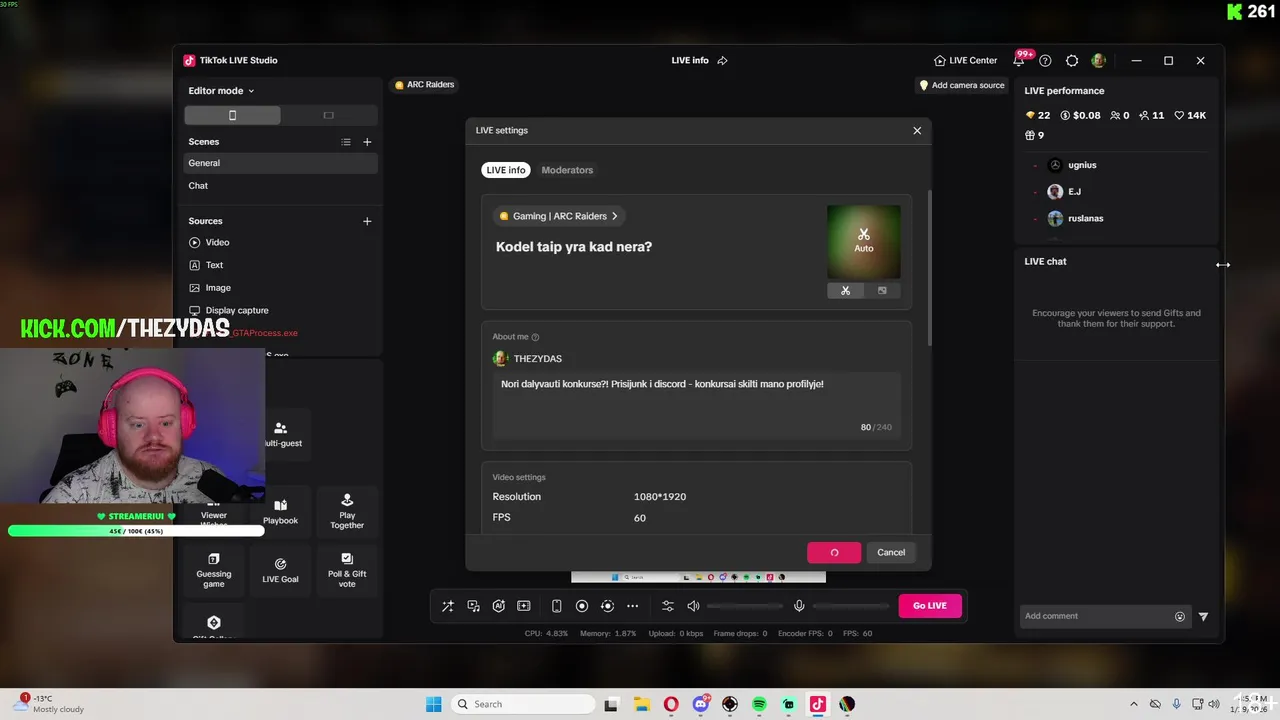This screenshot has width=1280, height=720.
Task: Select the auto crop cover option
Action: point(845,291)
